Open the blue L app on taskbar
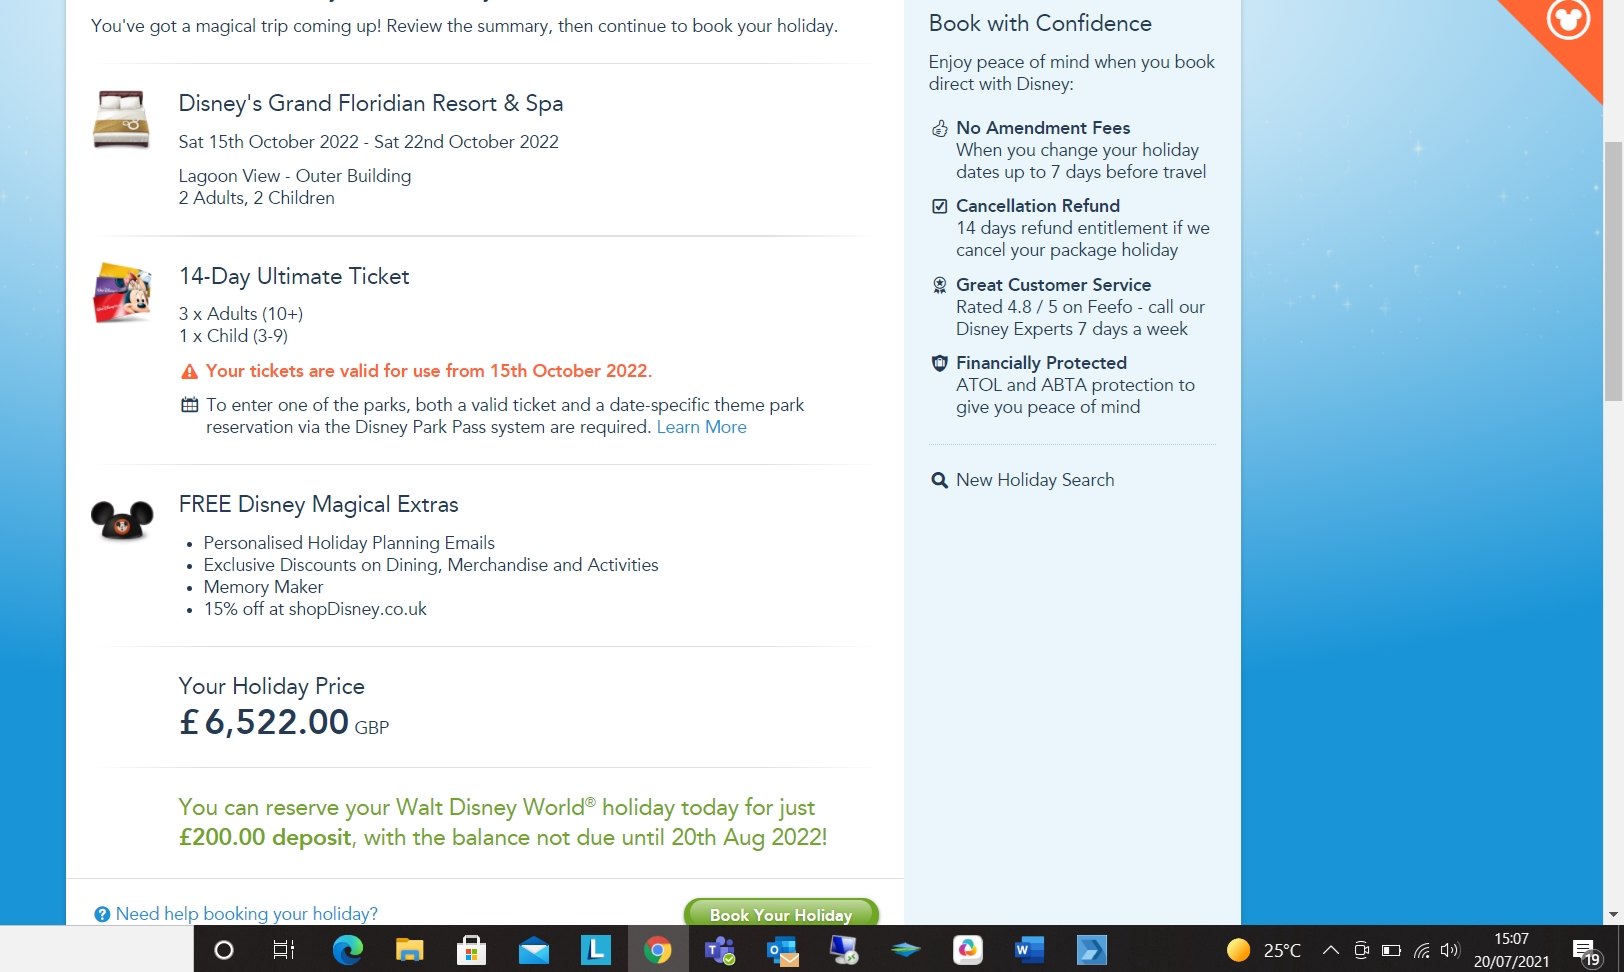 point(595,950)
